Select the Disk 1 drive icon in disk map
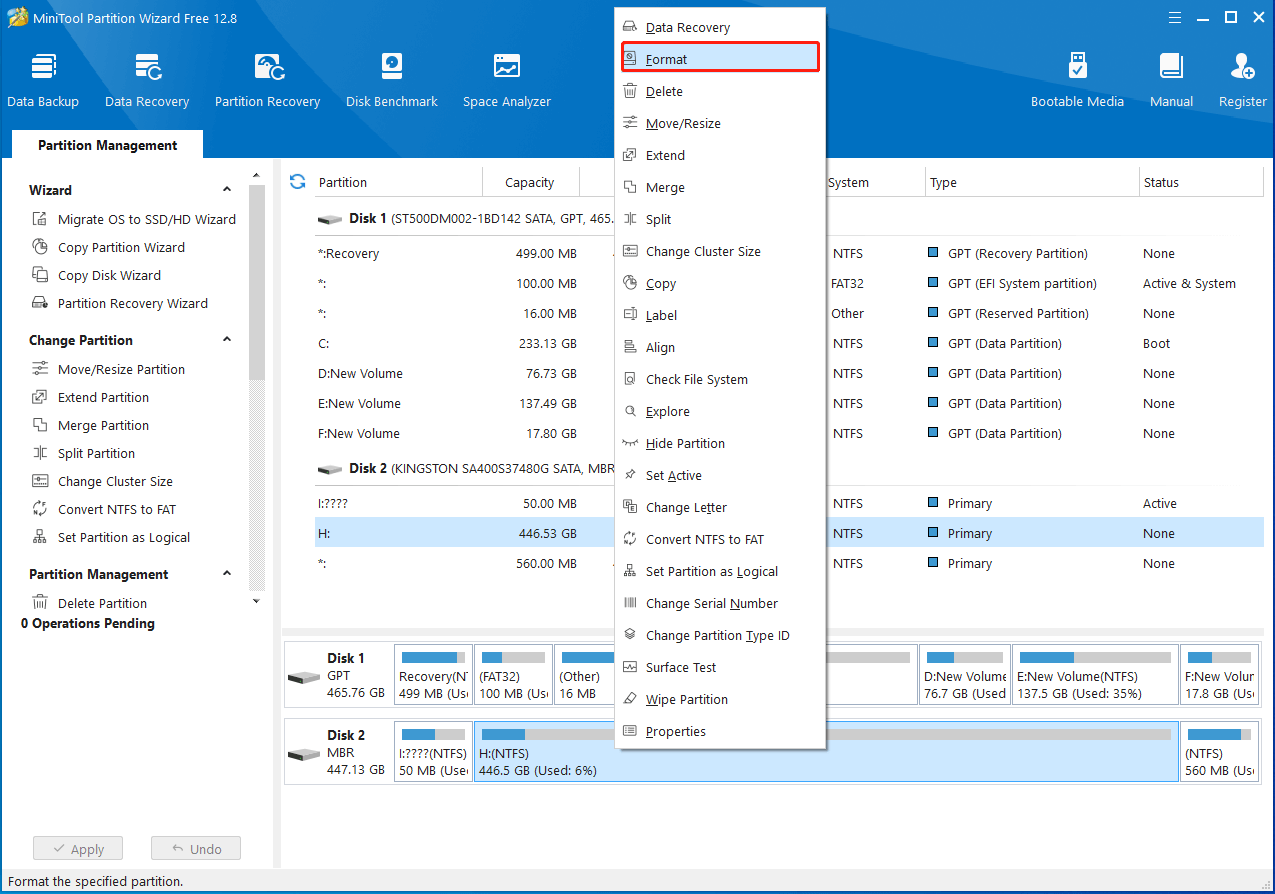This screenshot has width=1275, height=894. coord(304,676)
